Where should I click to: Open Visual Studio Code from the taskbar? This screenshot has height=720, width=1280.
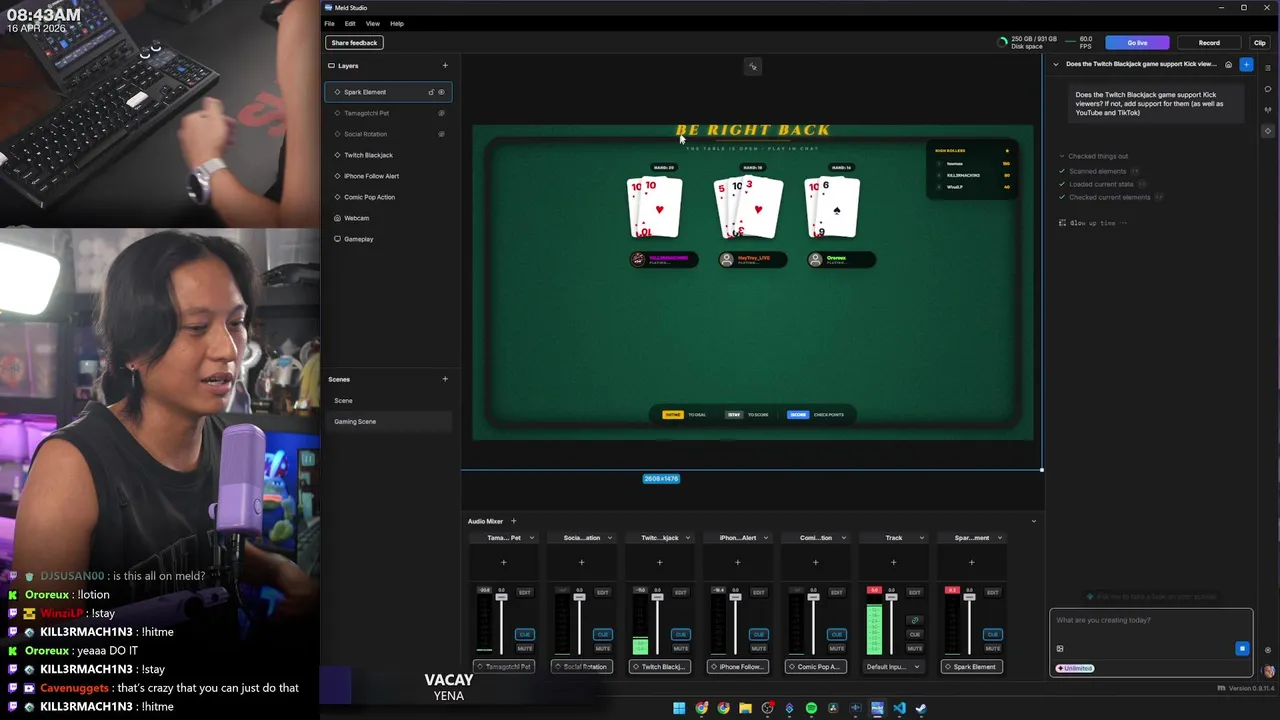click(x=899, y=708)
